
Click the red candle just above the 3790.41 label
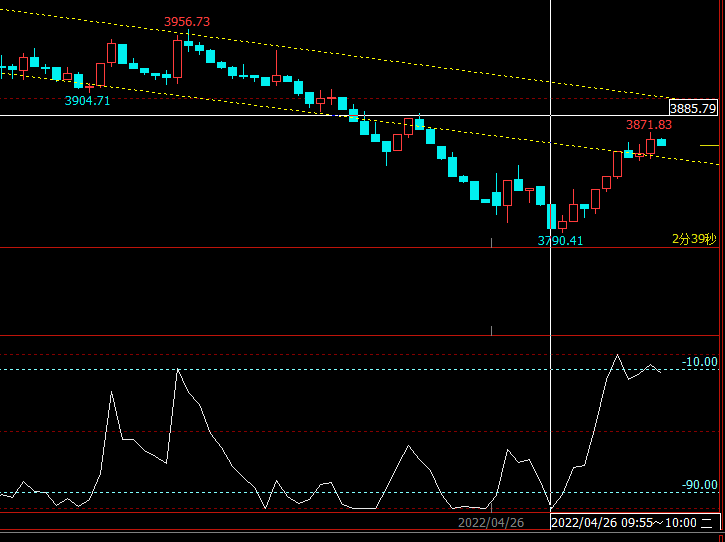tap(562, 224)
